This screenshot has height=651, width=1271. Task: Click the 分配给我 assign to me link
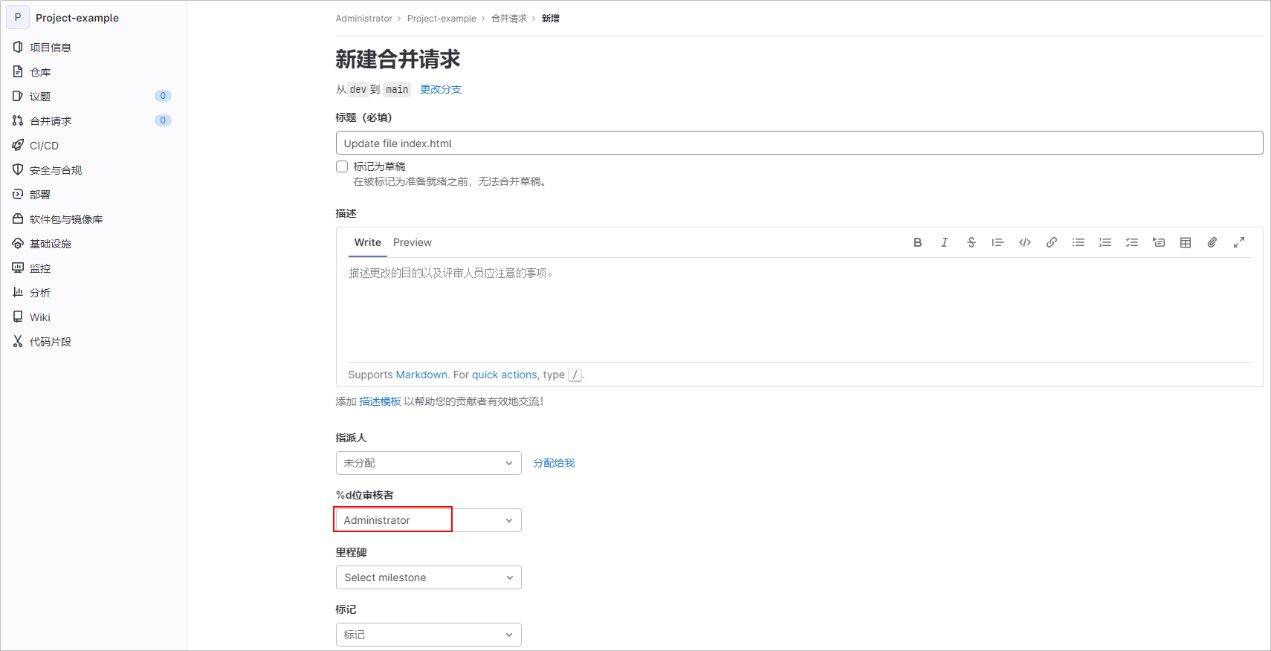pos(554,463)
